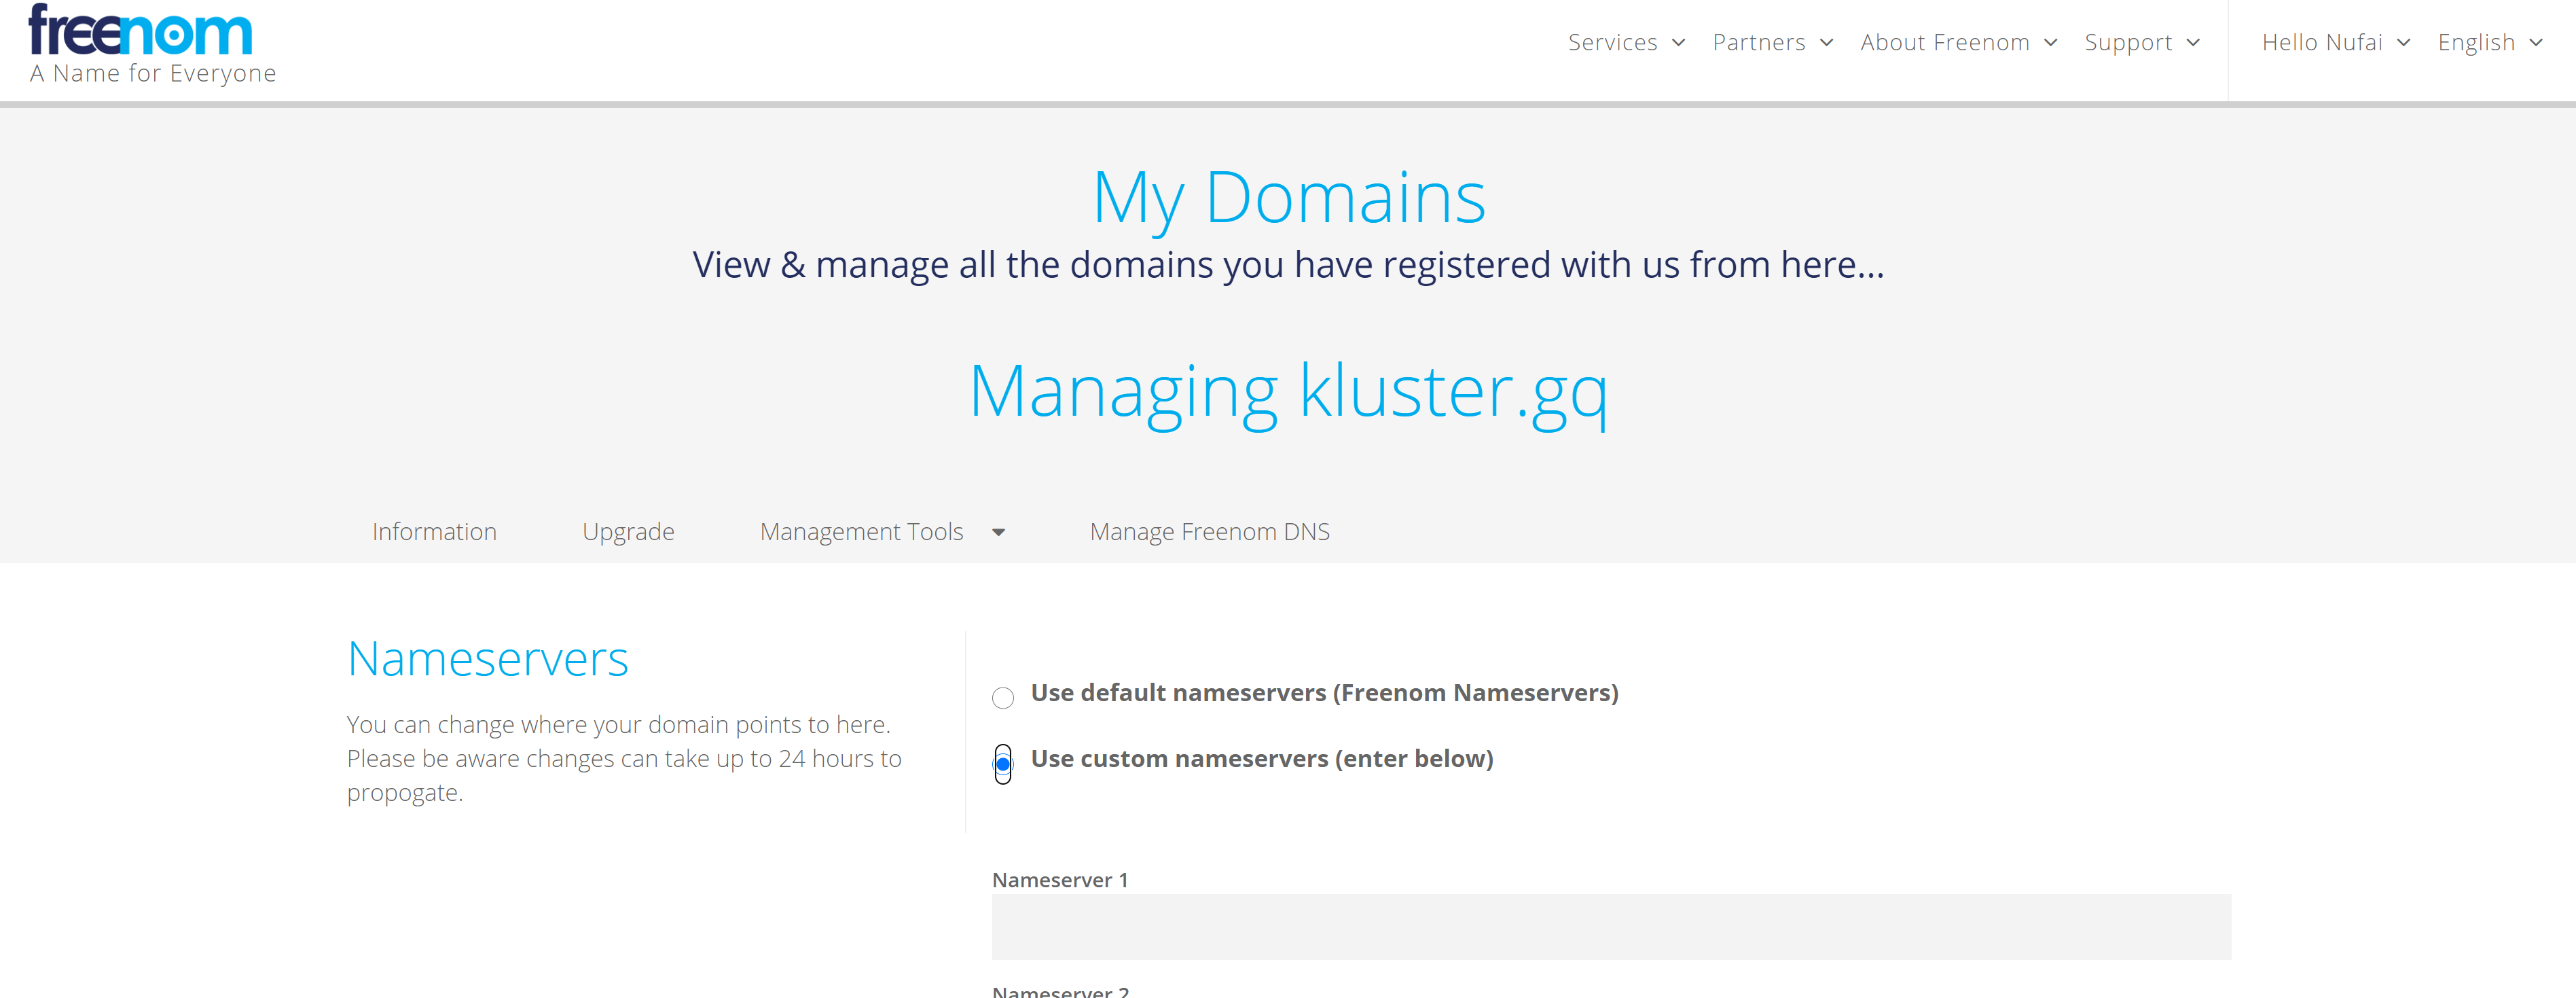
Task: Switch to the Information tab
Action: 434,532
